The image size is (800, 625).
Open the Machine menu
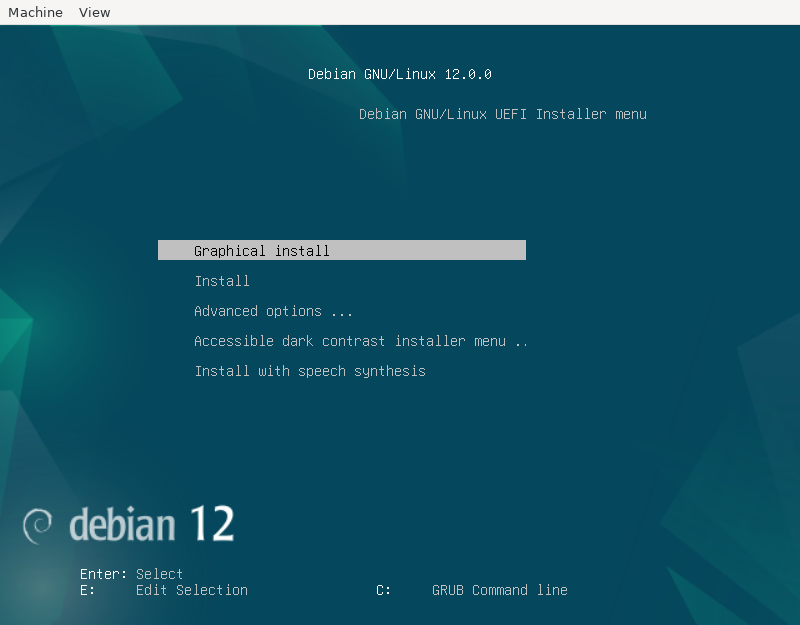tap(35, 12)
